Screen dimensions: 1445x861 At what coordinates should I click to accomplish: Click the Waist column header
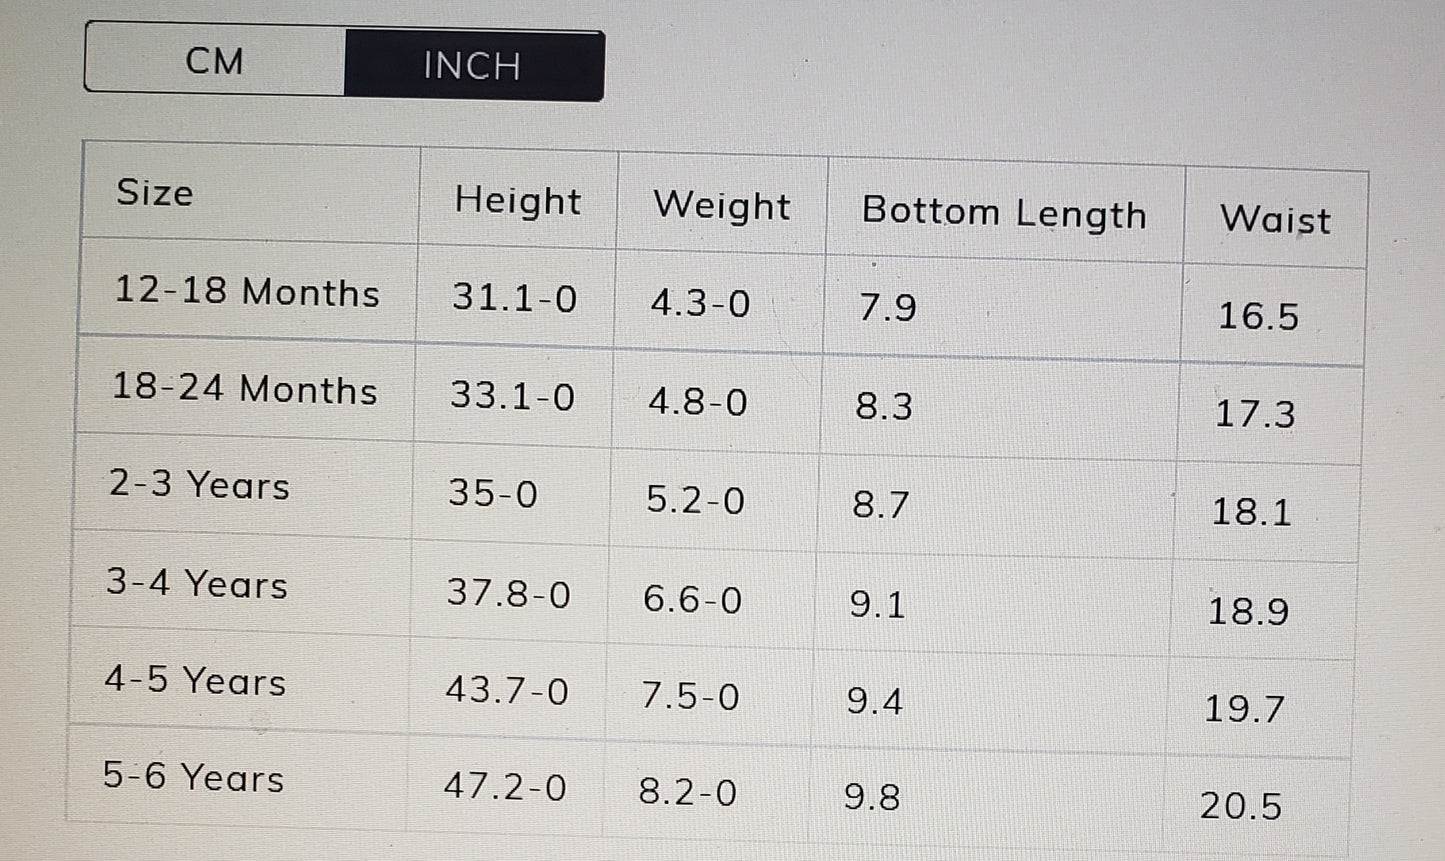(1275, 220)
